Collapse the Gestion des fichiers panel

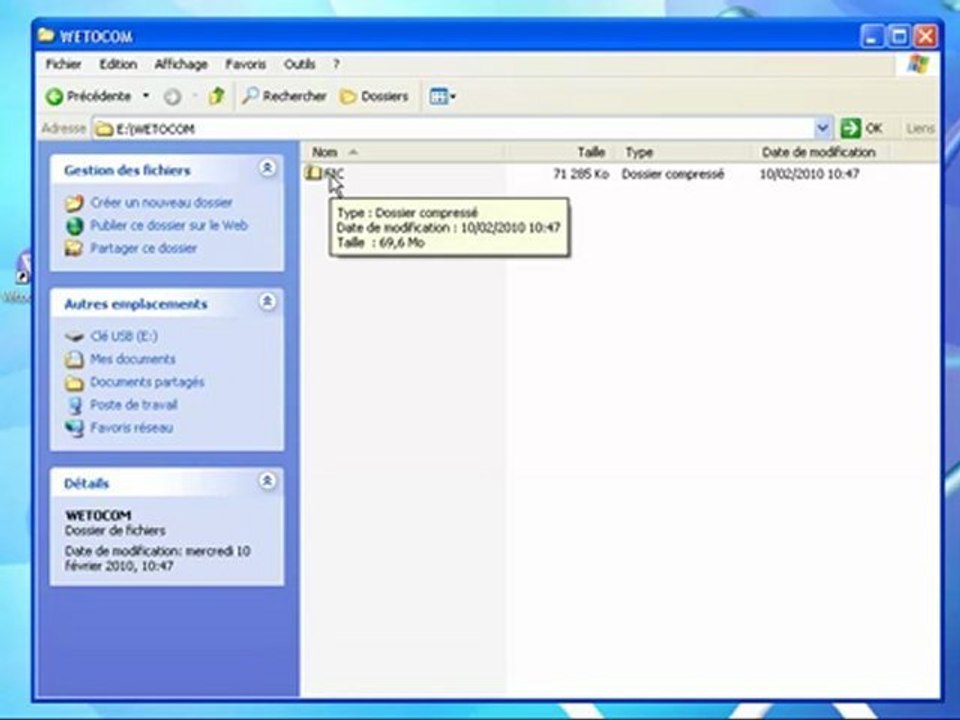point(267,168)
